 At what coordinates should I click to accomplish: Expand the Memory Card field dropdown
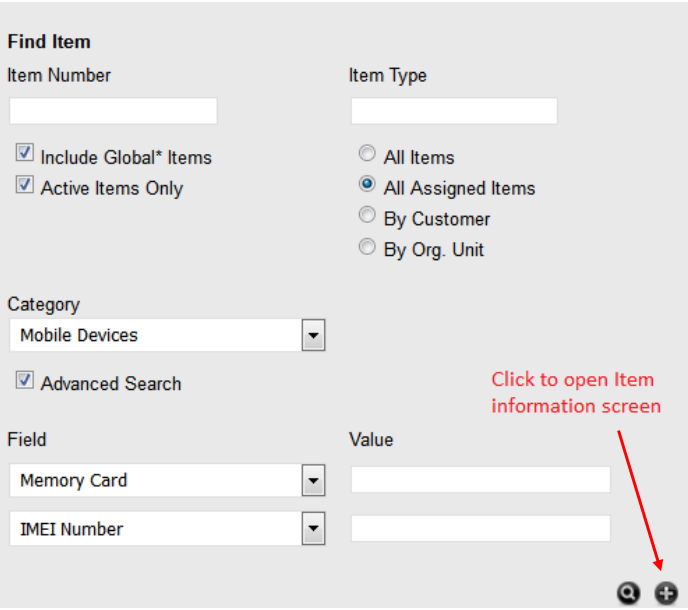314,481
